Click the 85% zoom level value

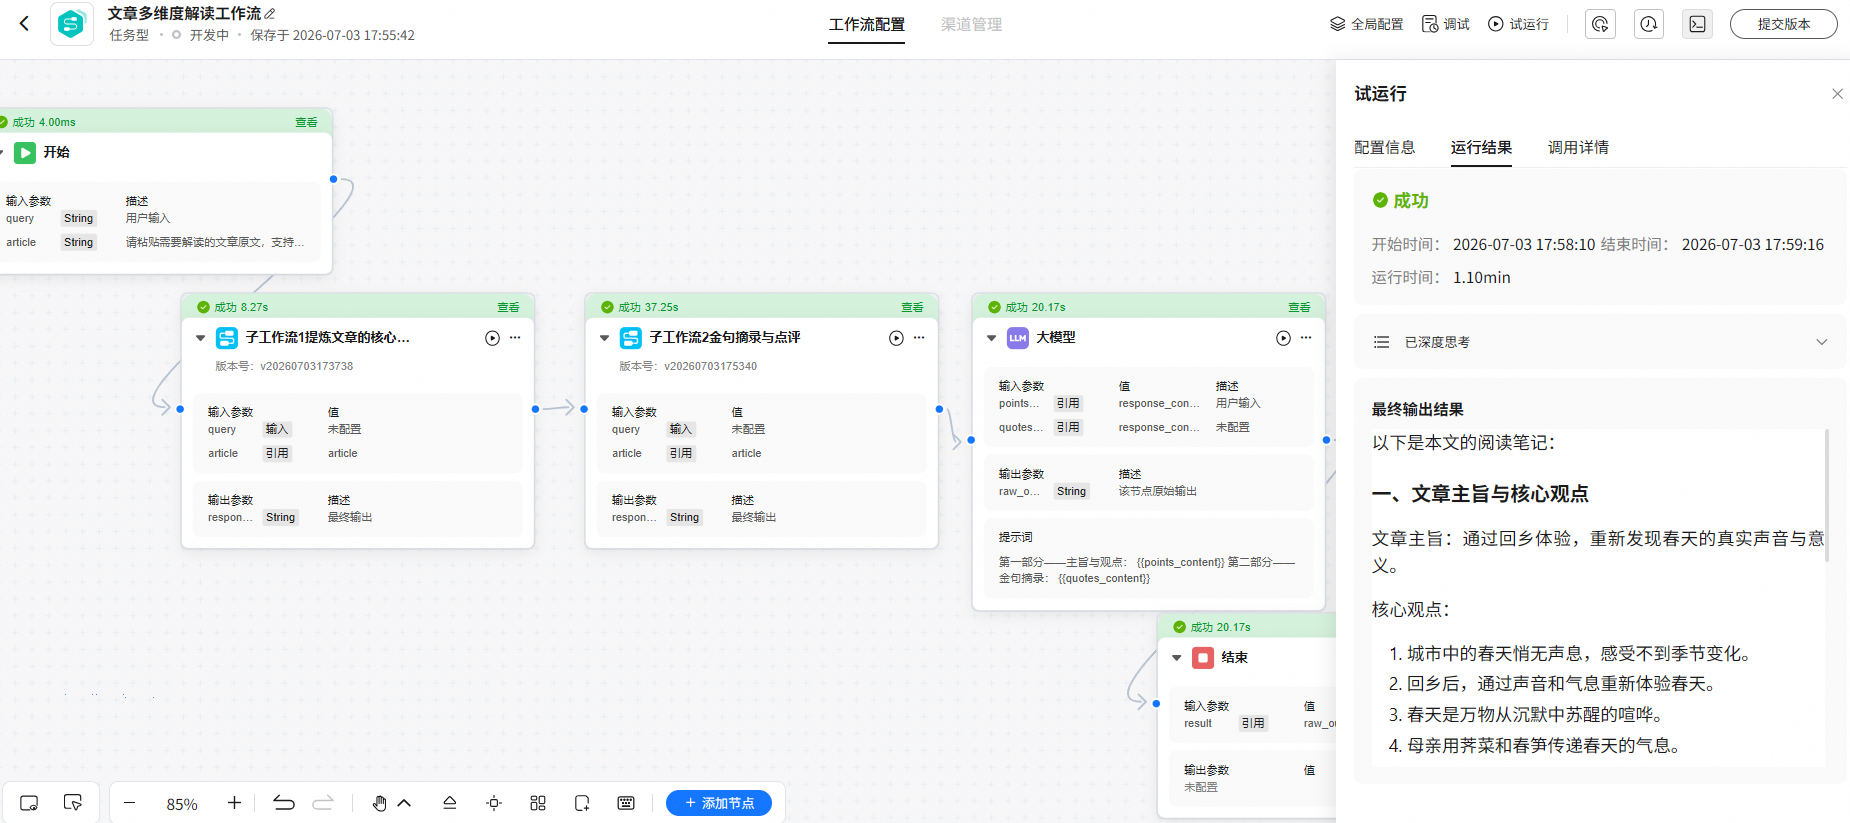click(x=182, y=804)
